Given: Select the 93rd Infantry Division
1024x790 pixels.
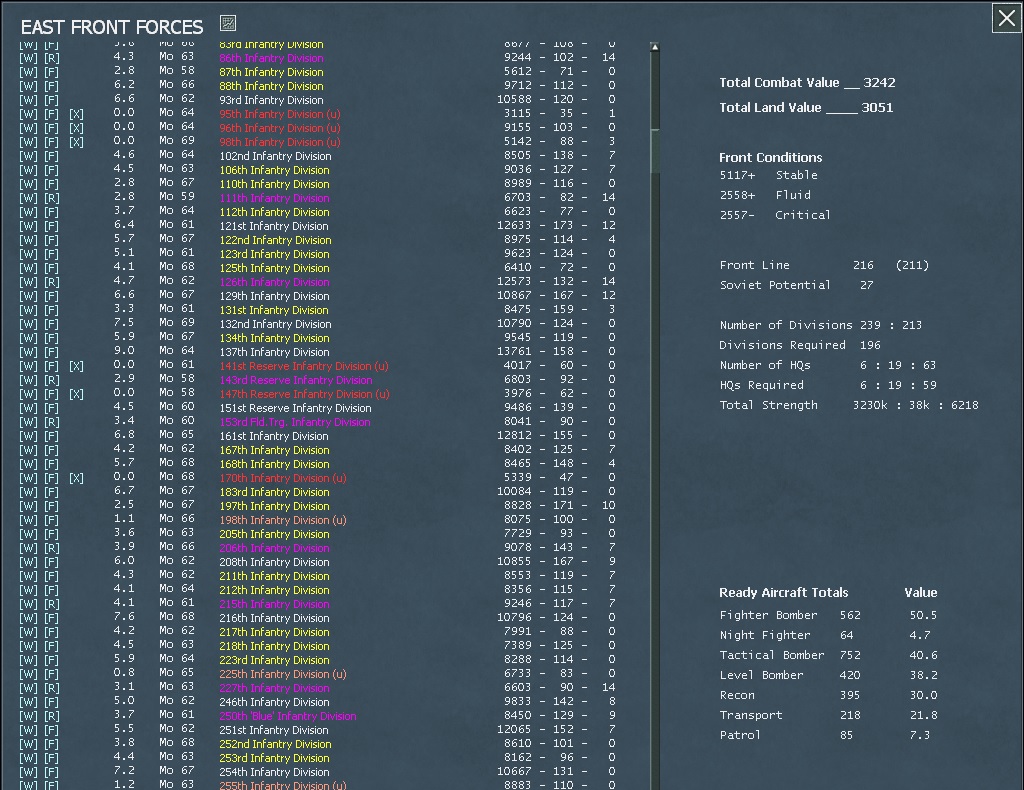Looking at the screenshot, I should coord(271,100).
